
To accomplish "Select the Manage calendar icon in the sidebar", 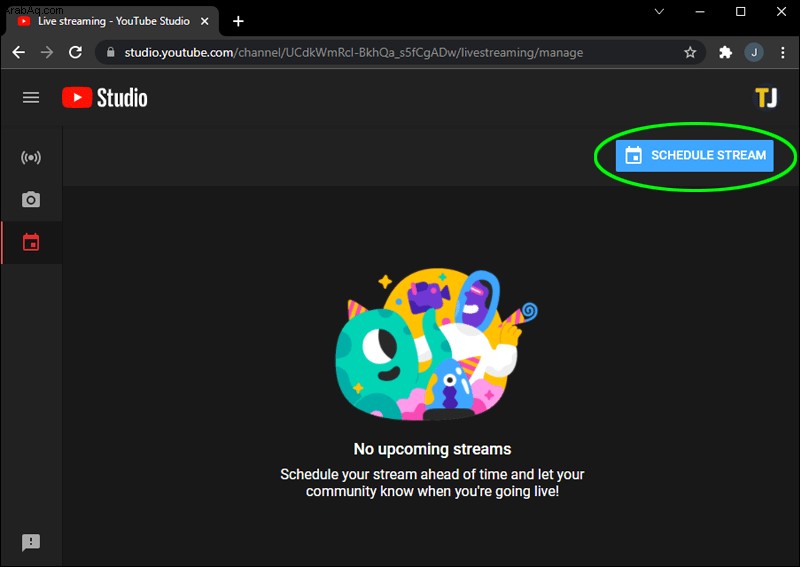I will coord(31,242).
